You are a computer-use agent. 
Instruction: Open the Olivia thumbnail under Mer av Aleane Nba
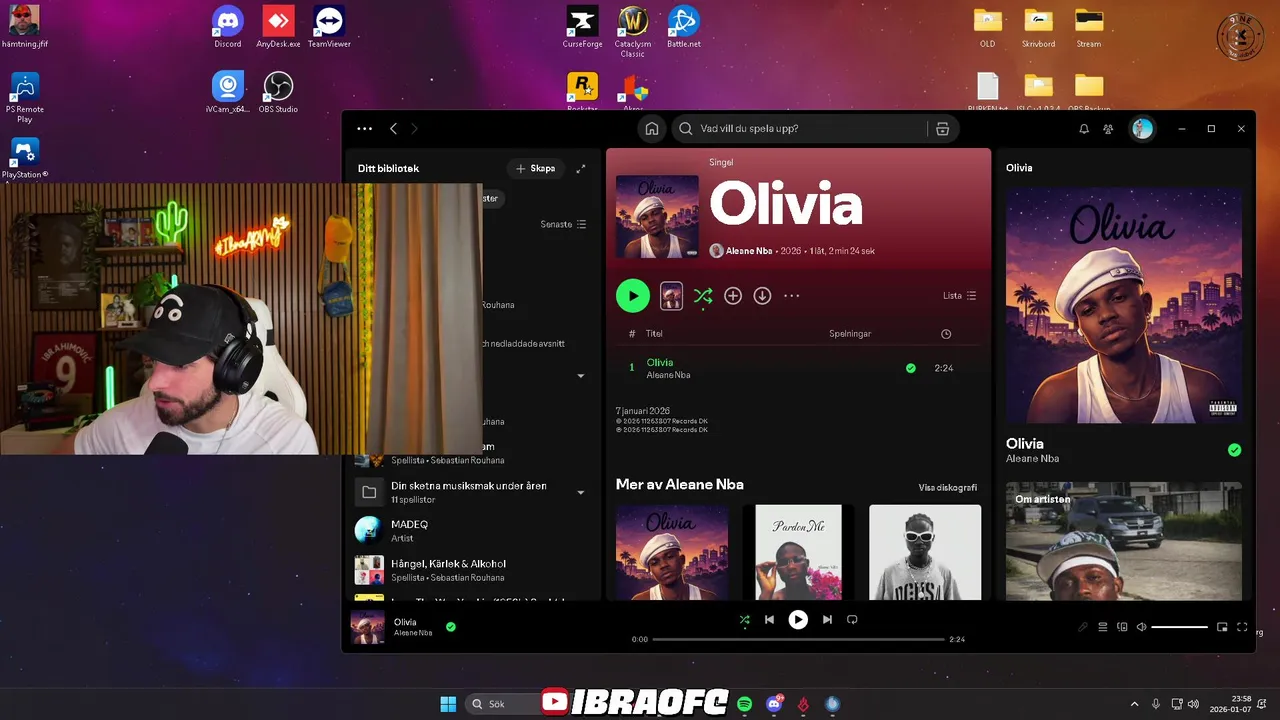pos(672,552)
